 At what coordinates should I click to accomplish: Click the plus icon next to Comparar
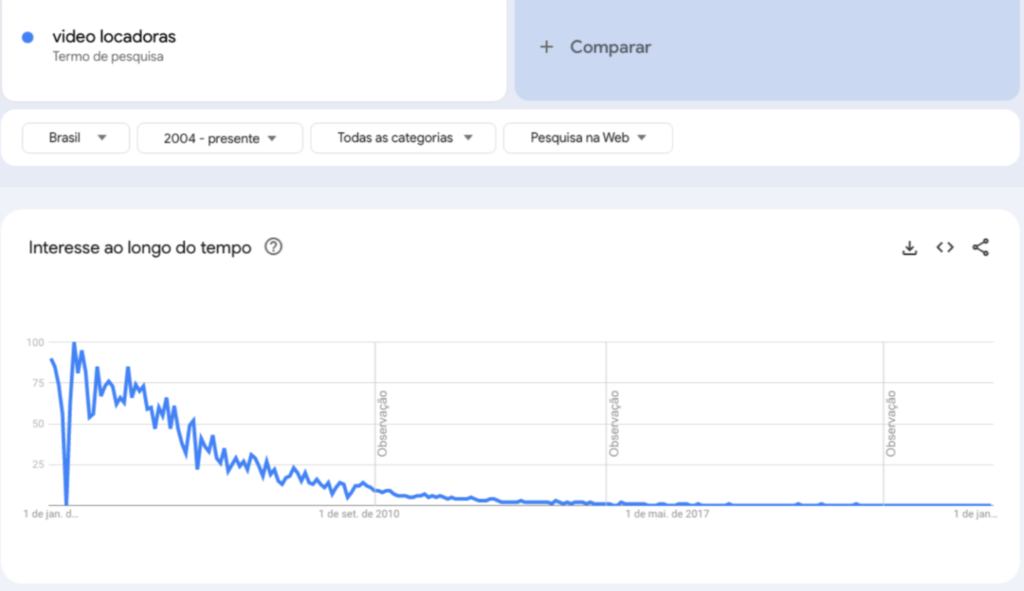click(x=548, y=47)
